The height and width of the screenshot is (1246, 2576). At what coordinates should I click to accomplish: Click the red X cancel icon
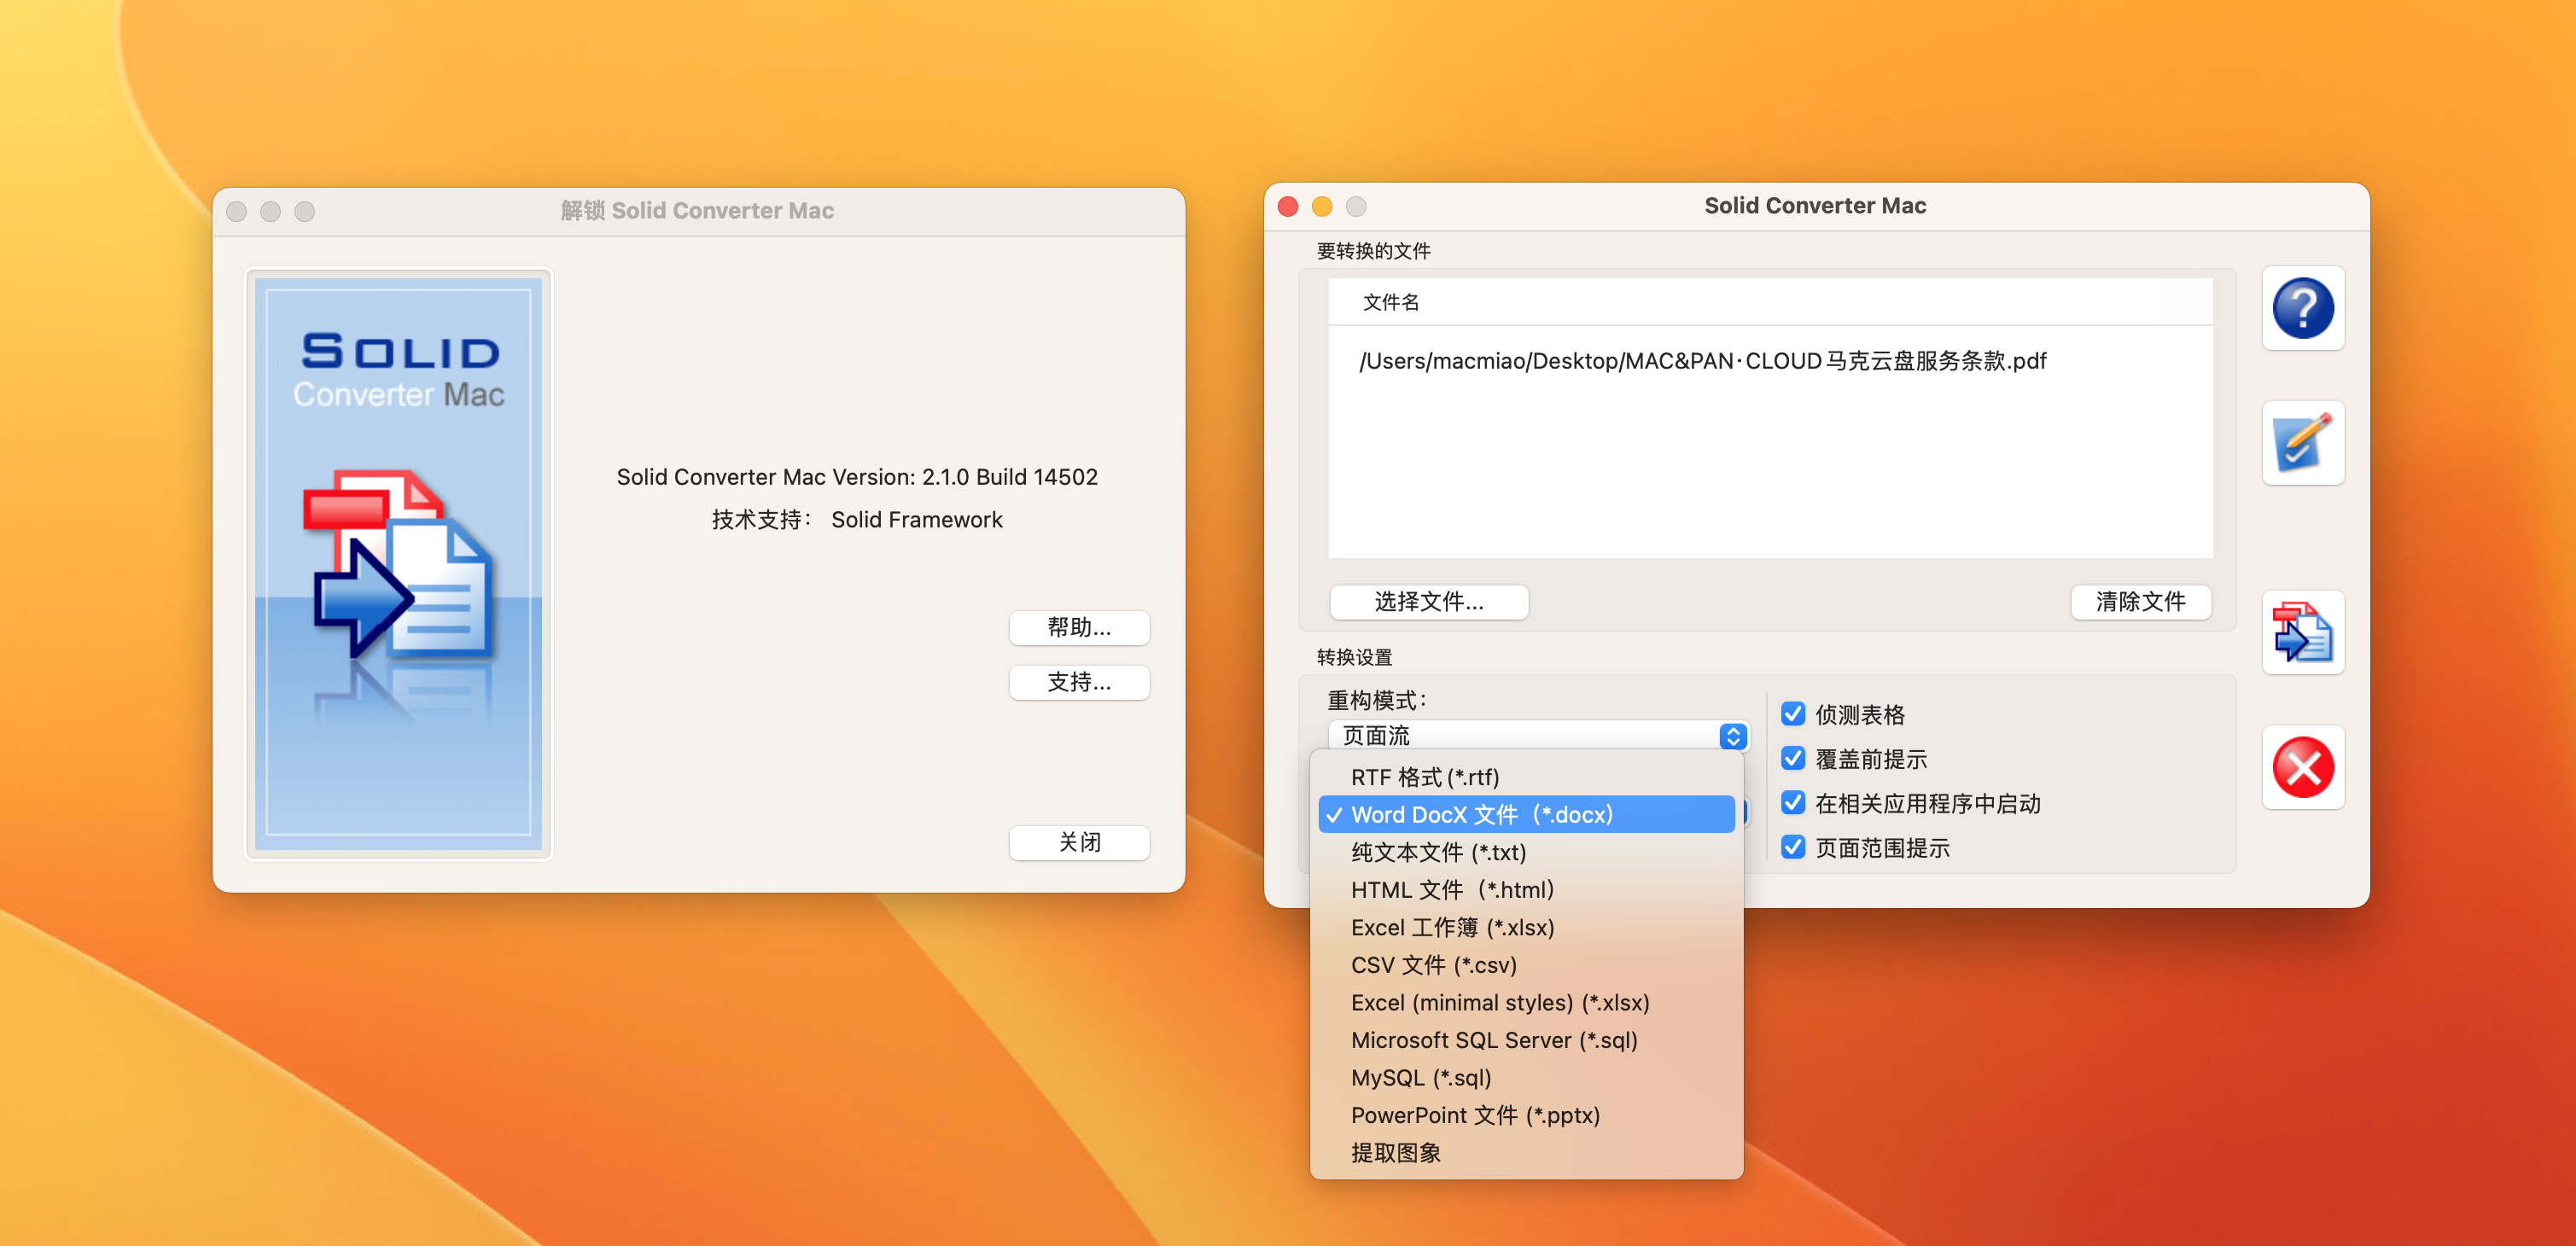point(2302,767)
